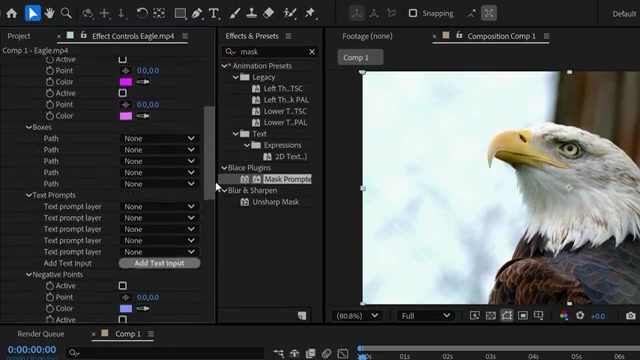This screenshot has height=360, width=640.
Task: Toggle the stopwatch for the blue Color property
Action: [50, 309]
